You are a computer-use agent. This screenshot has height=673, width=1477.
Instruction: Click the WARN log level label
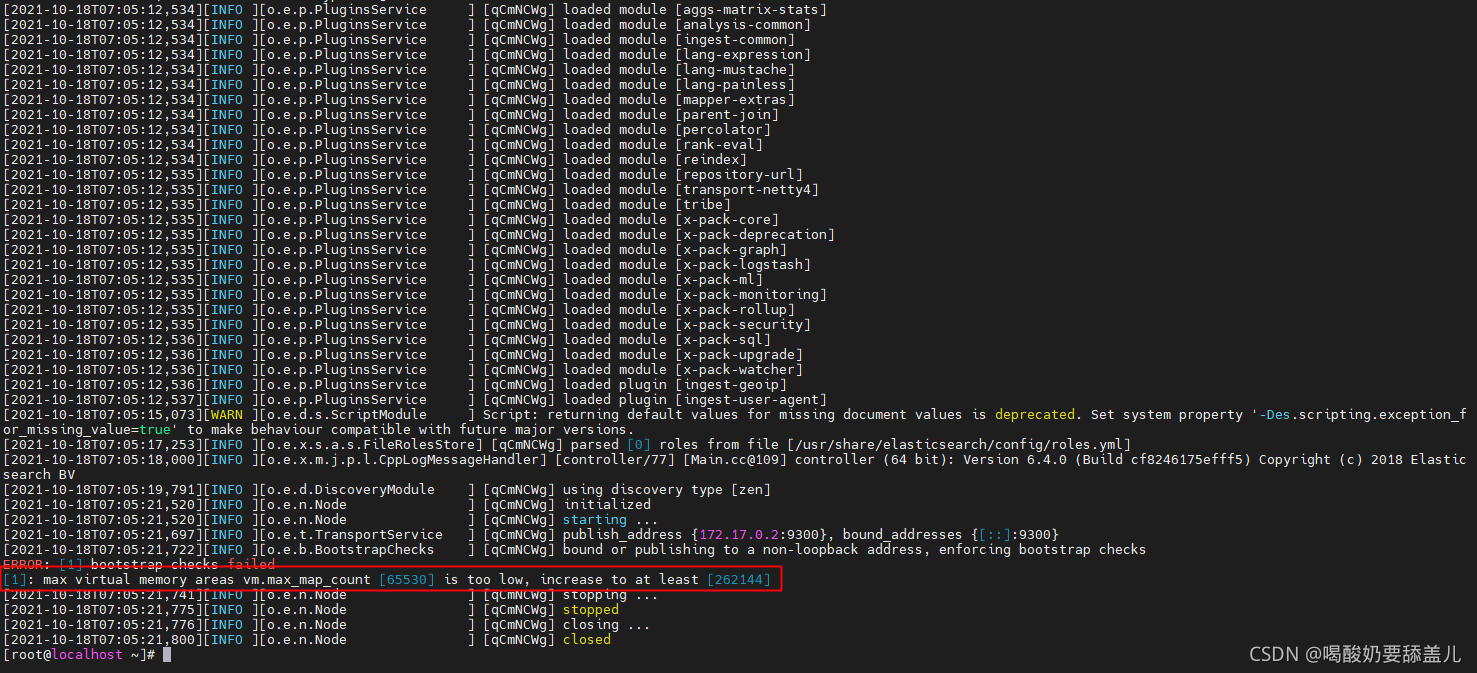[227, 415]
